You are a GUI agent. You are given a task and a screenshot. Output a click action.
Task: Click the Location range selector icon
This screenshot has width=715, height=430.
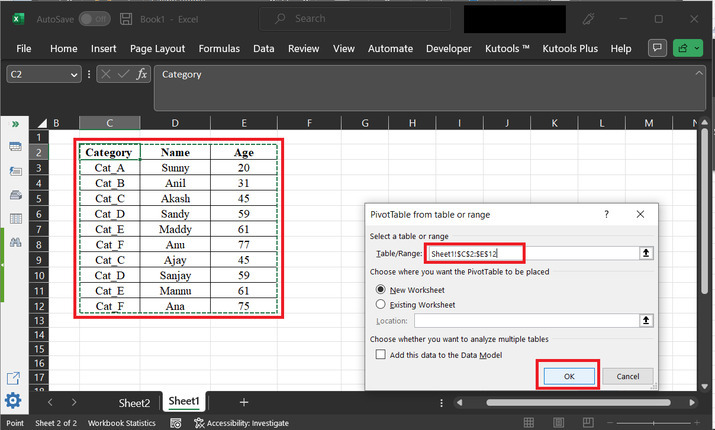click(x=646, y=320)
